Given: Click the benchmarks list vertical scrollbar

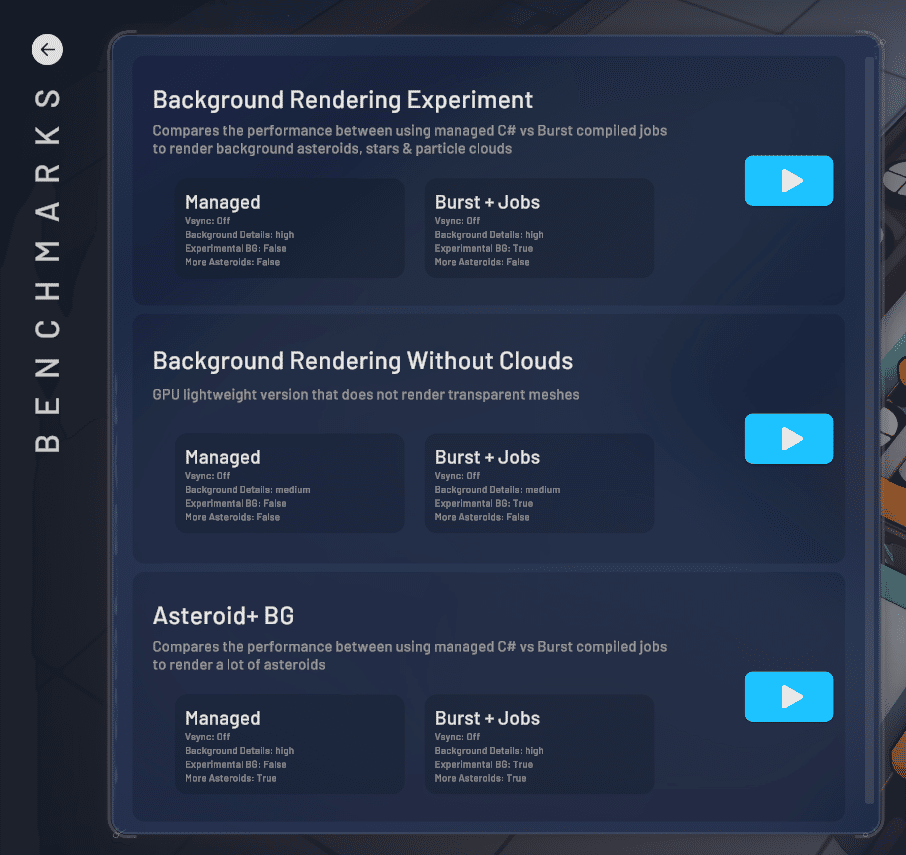Looking at the screenshot, I should click(869, 430).
